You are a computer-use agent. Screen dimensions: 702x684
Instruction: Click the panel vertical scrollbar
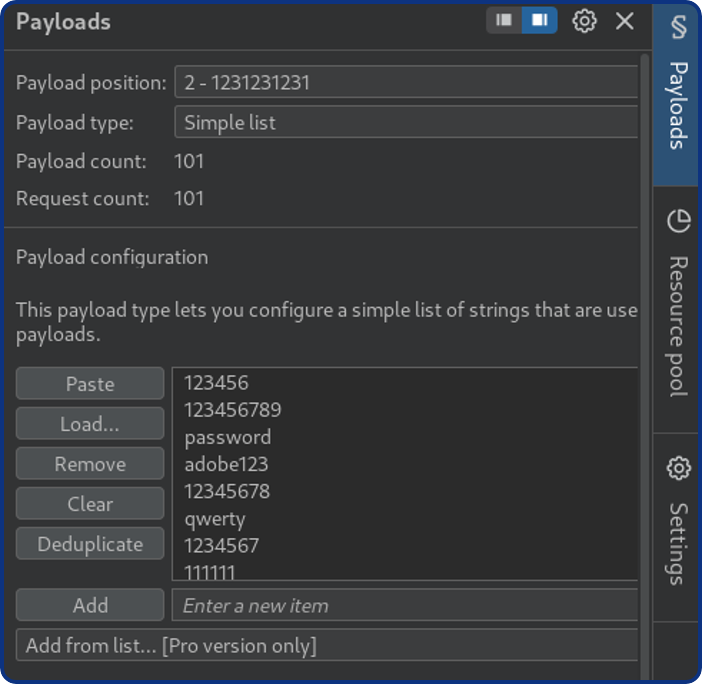coord(645,367)
